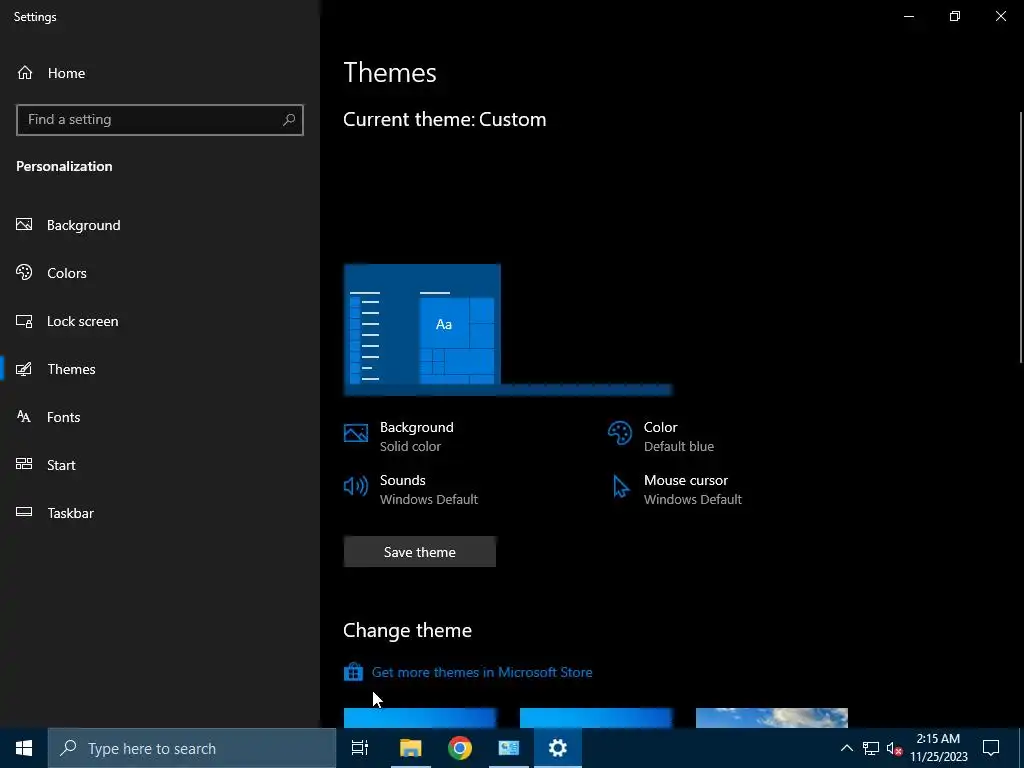Launch Google Chrome from the taskbar
The width and height of the screenshot is (1024, 768).
(460, 748)
